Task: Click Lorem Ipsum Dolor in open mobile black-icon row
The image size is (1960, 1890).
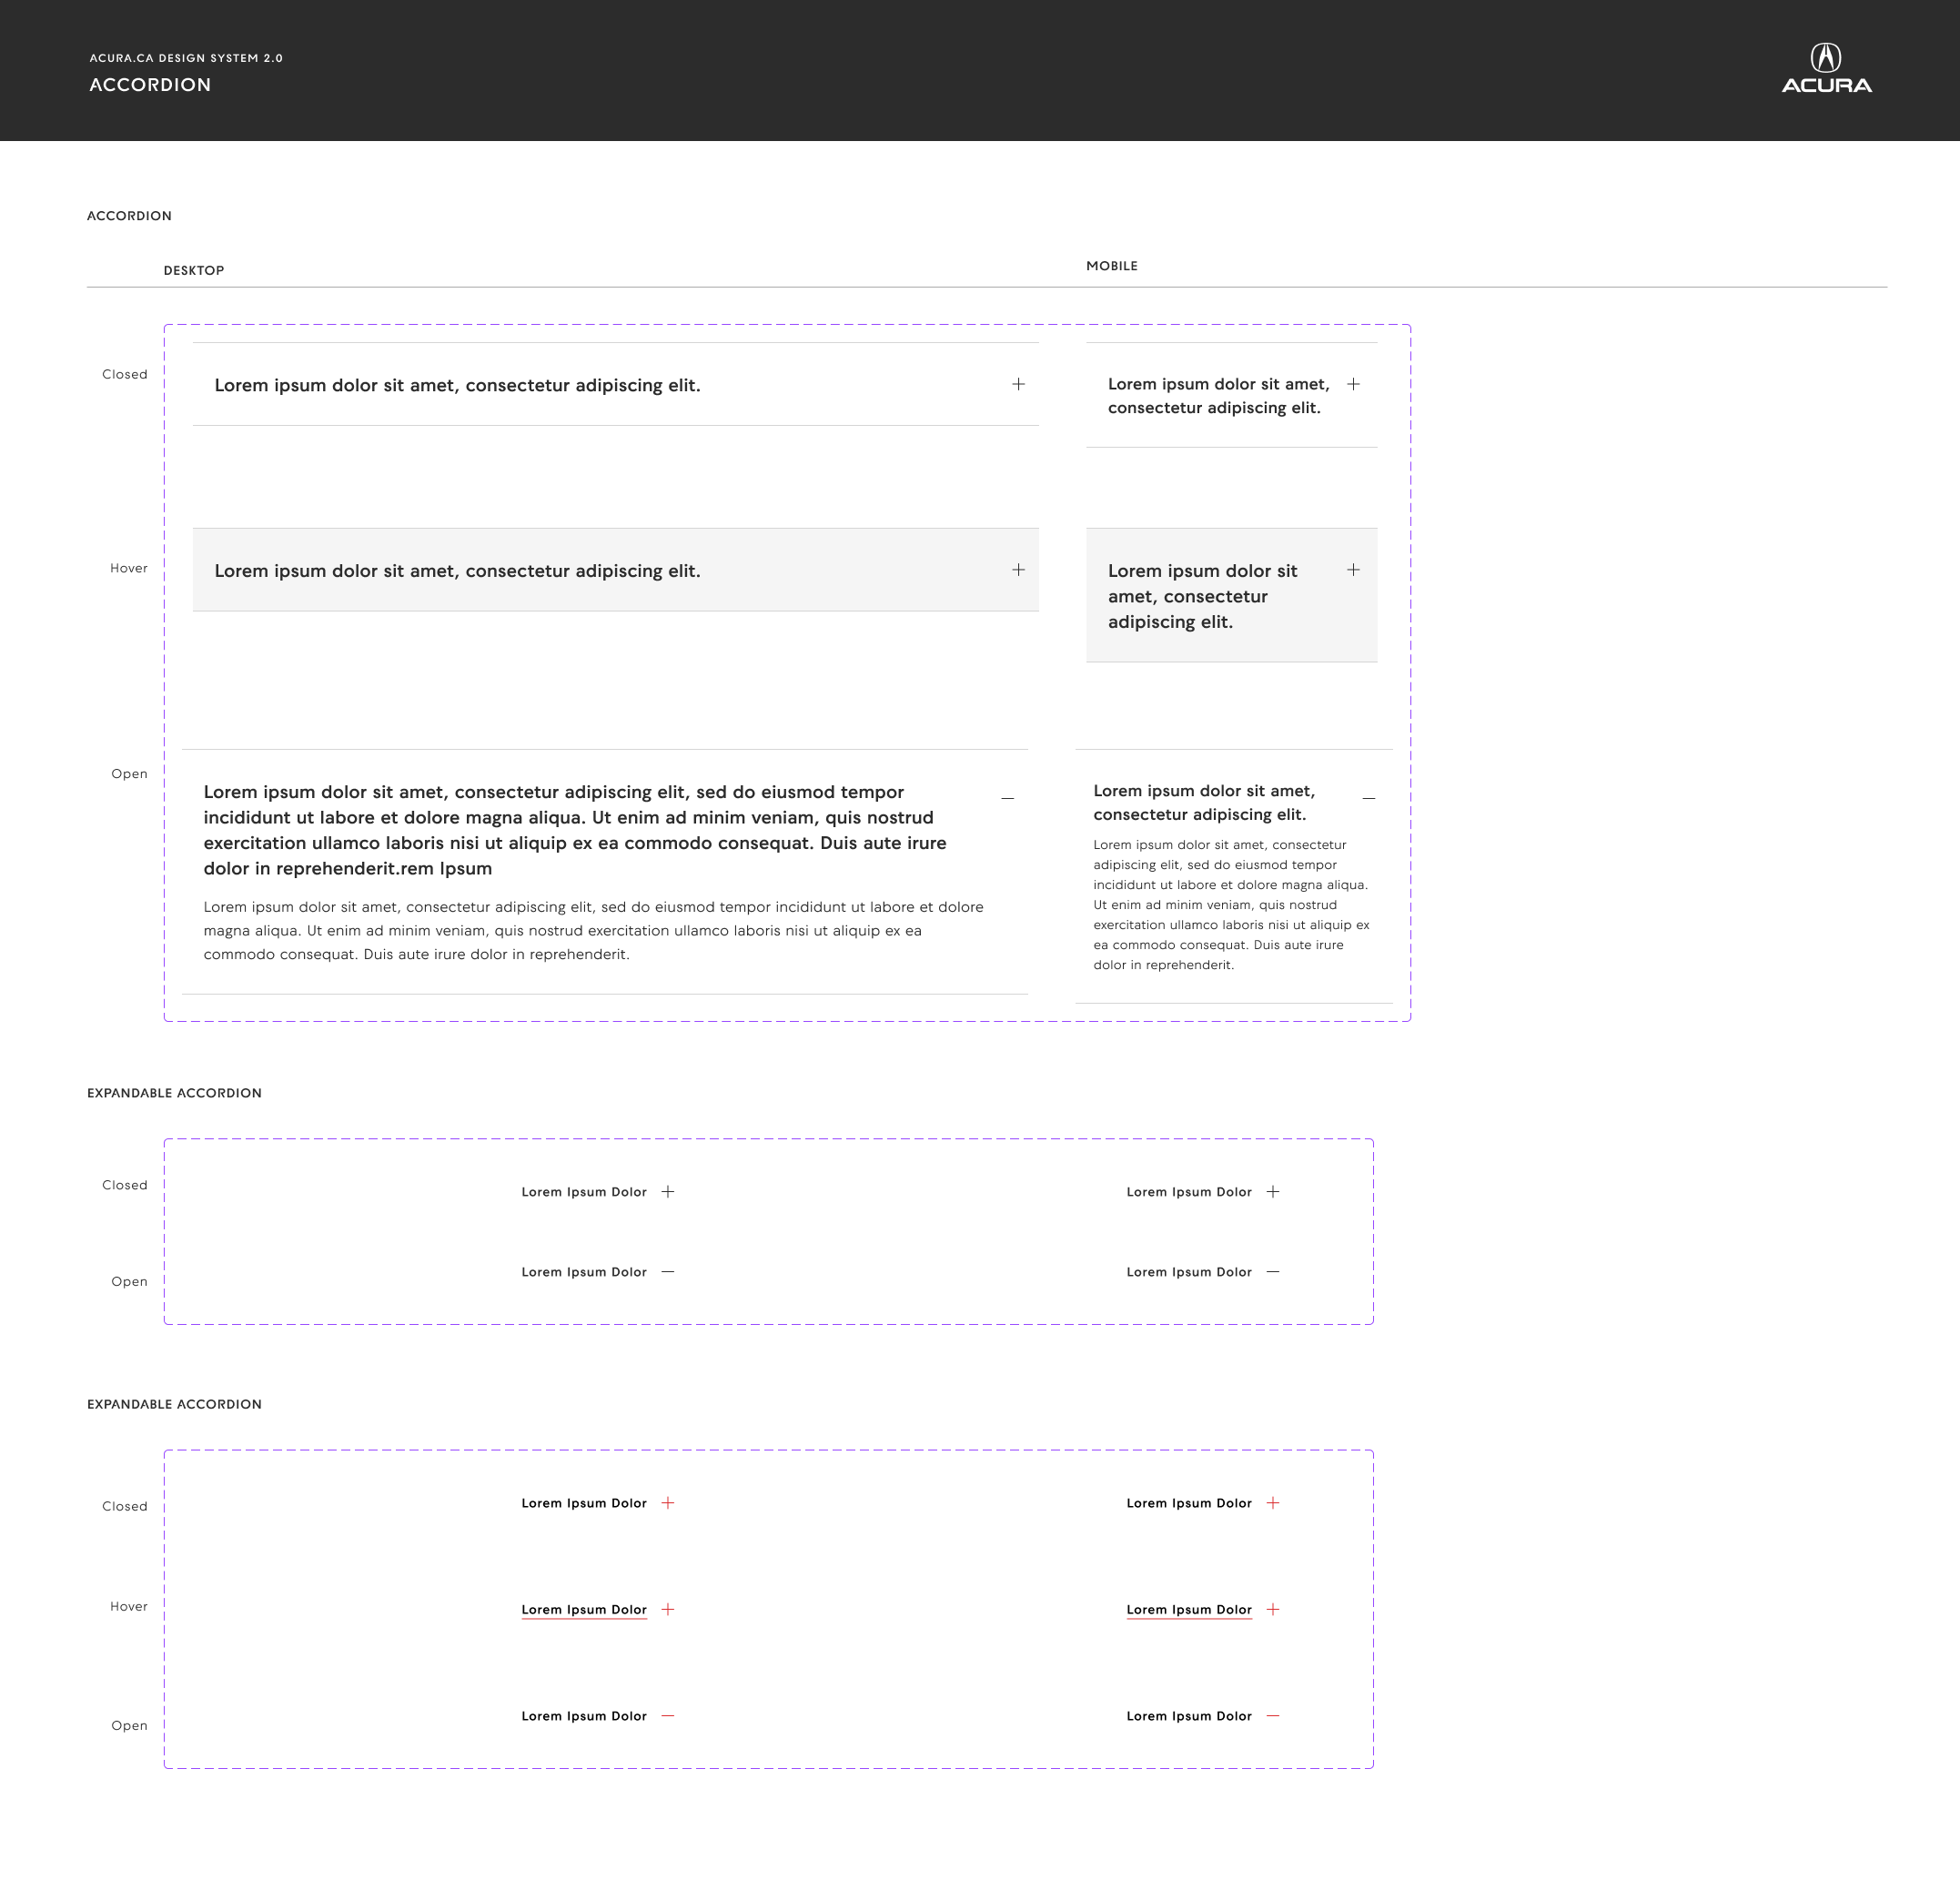Action: tap(1189, 1272)
